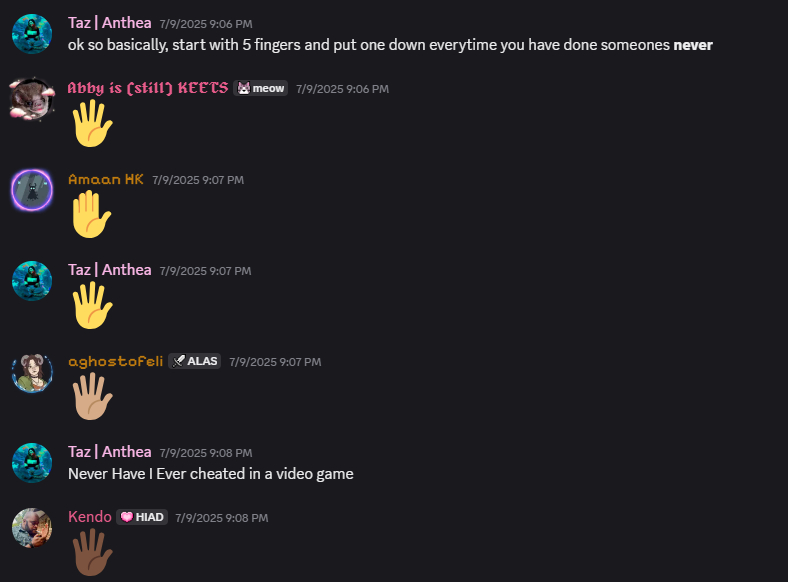
Task: Click the Amaan HK username
Action: [105, 179]
